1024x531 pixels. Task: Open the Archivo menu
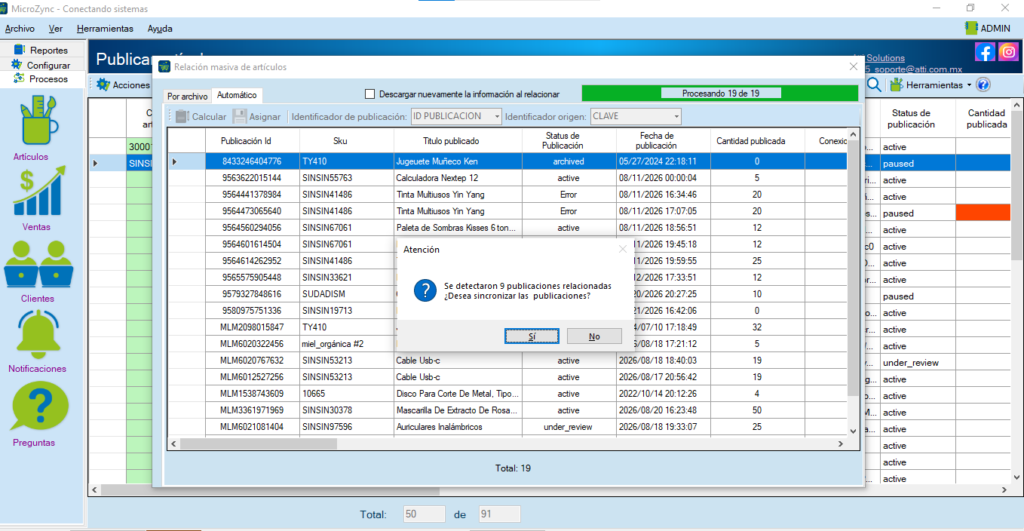click(20, 29)
